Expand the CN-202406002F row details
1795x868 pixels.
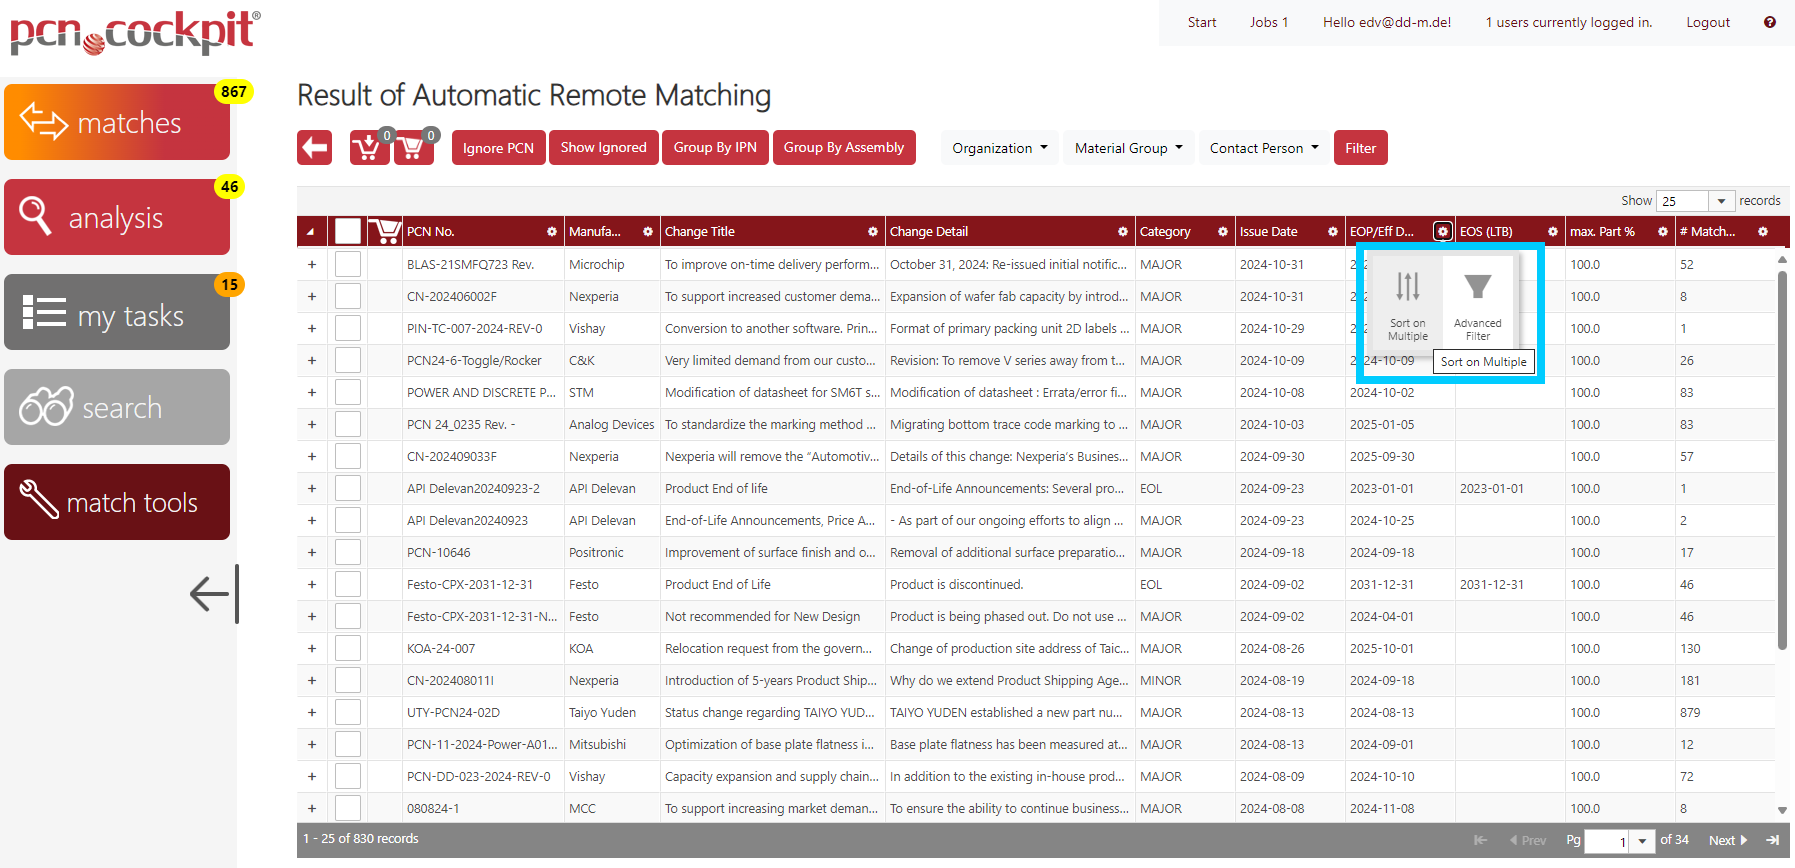[x=312, y=297]
